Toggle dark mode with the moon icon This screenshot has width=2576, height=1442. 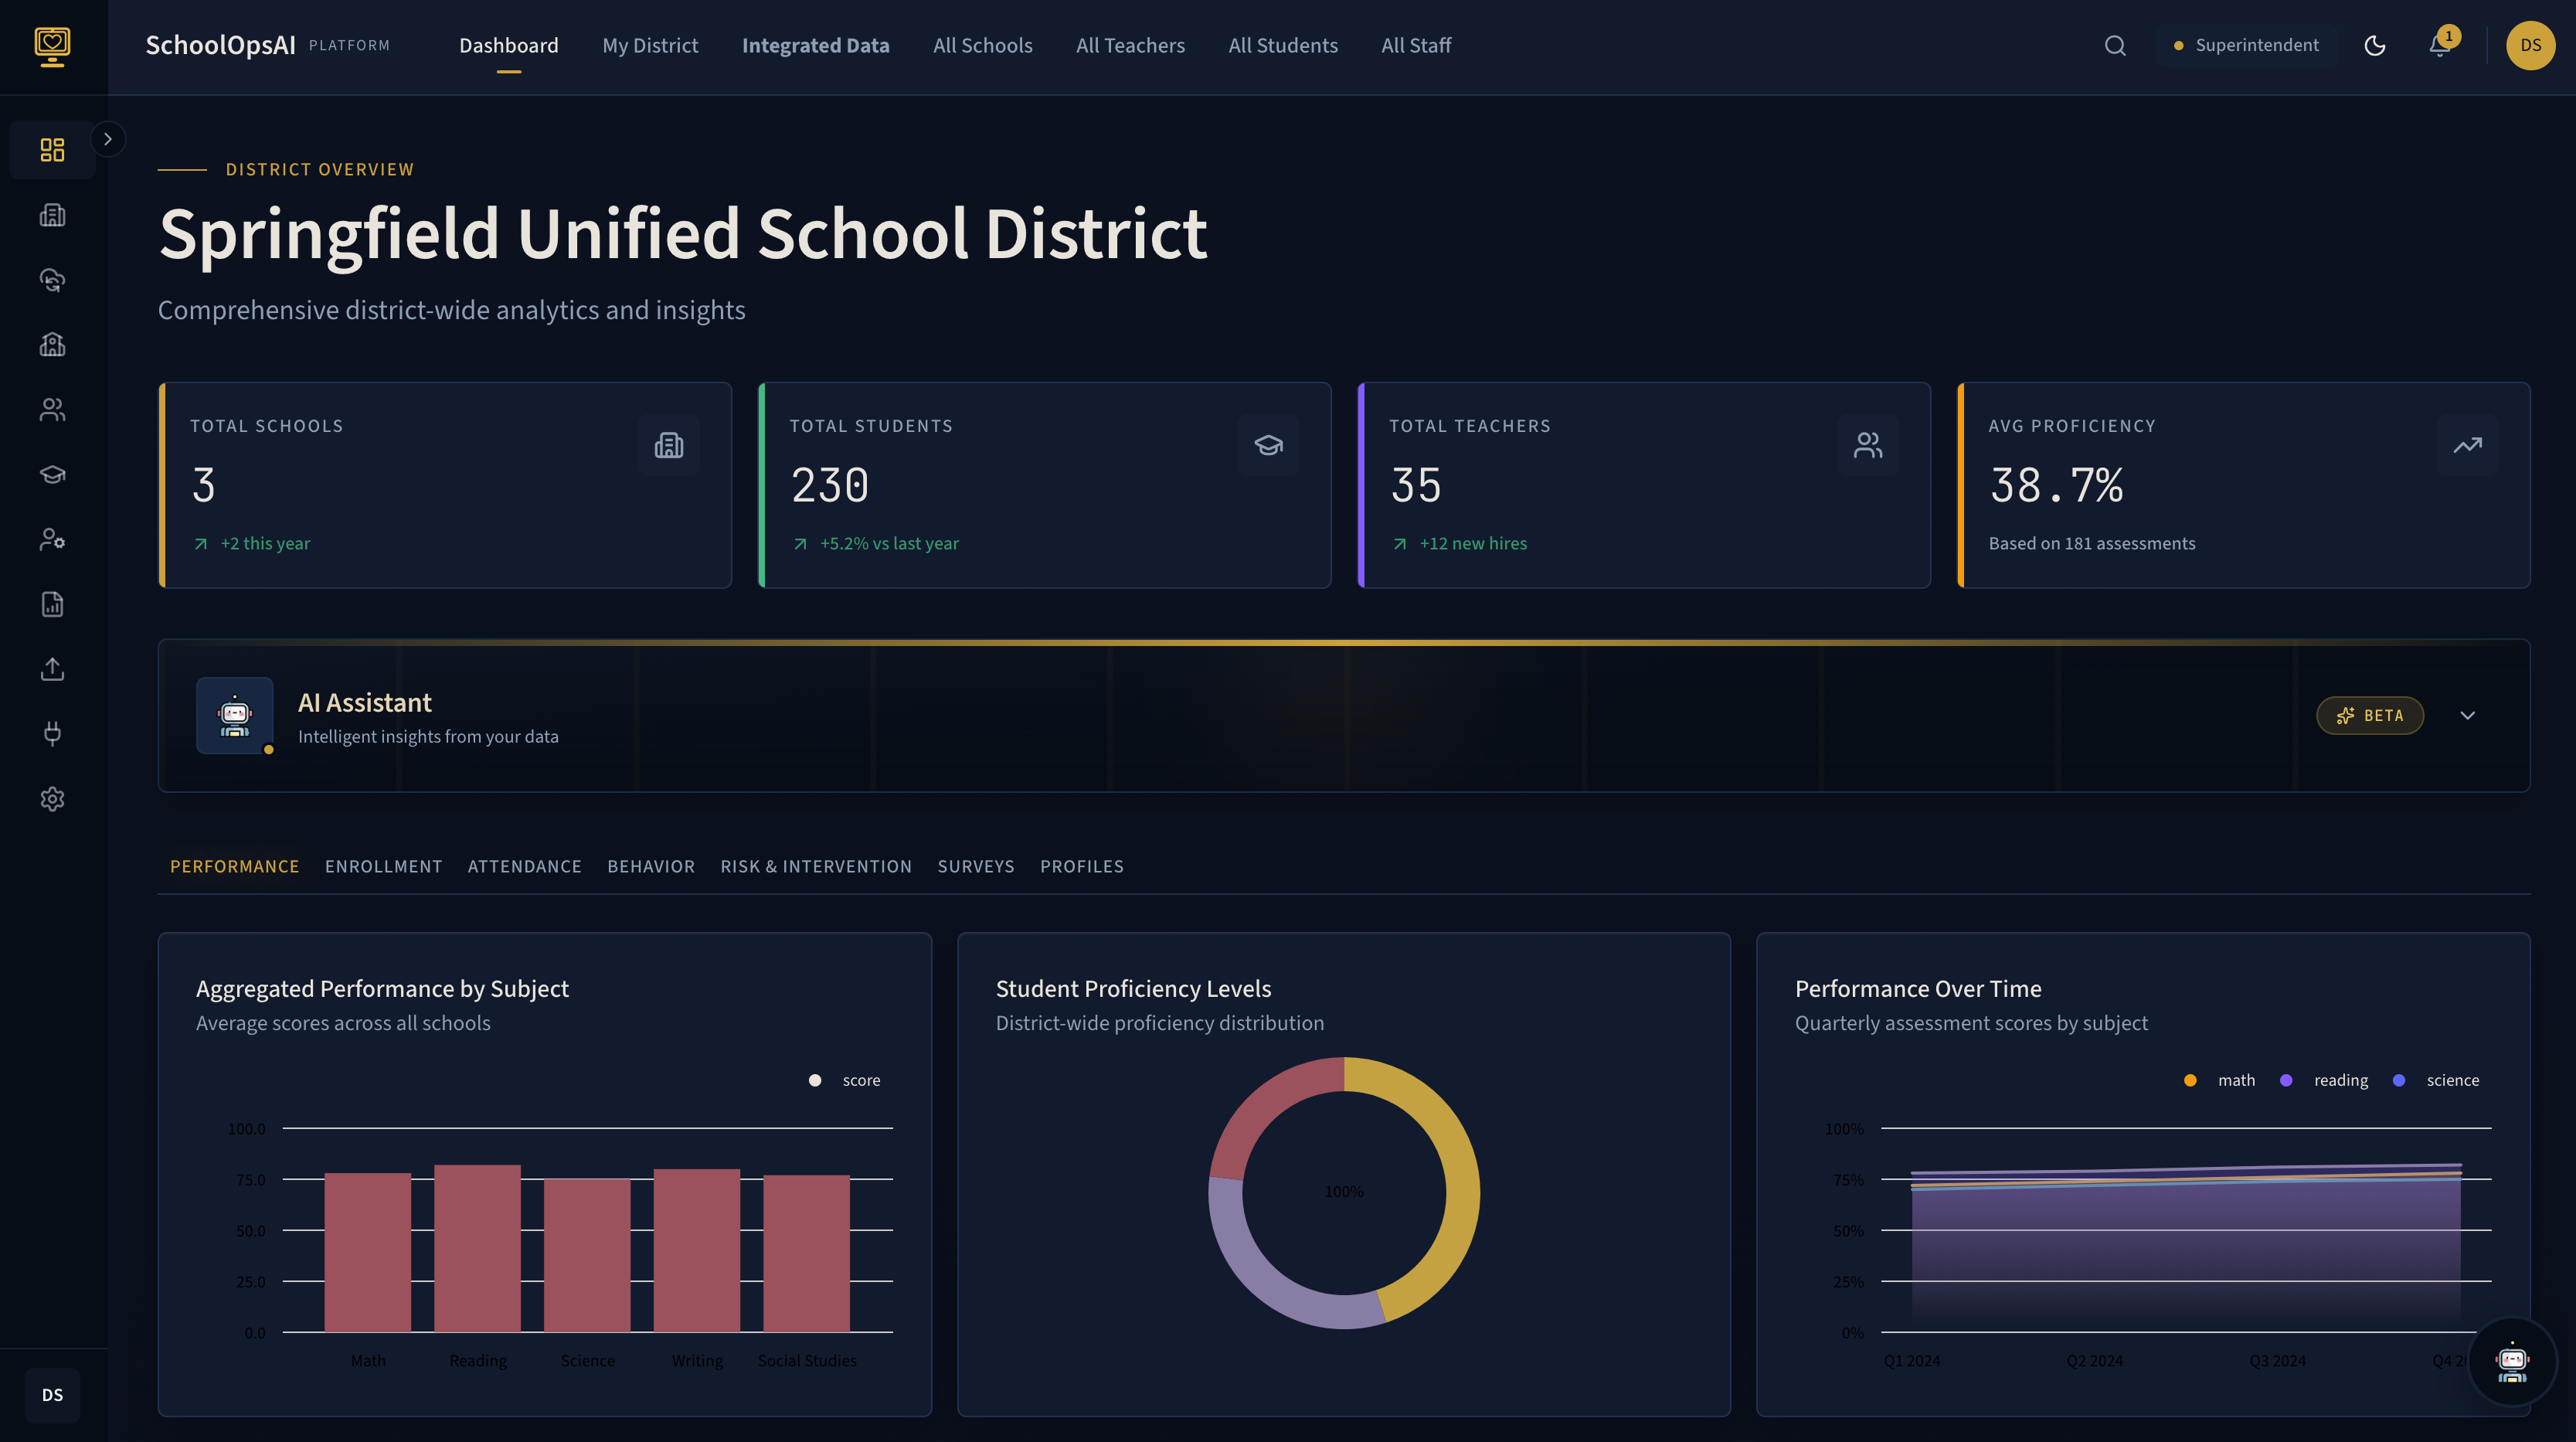click(x=2375, y=45)
